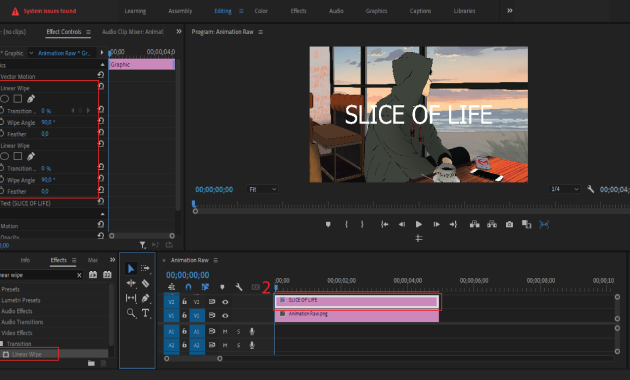This screenshot has width=630, height=380.
Task: Expand Effects panel group overflow chevrons
Action: 112,260
